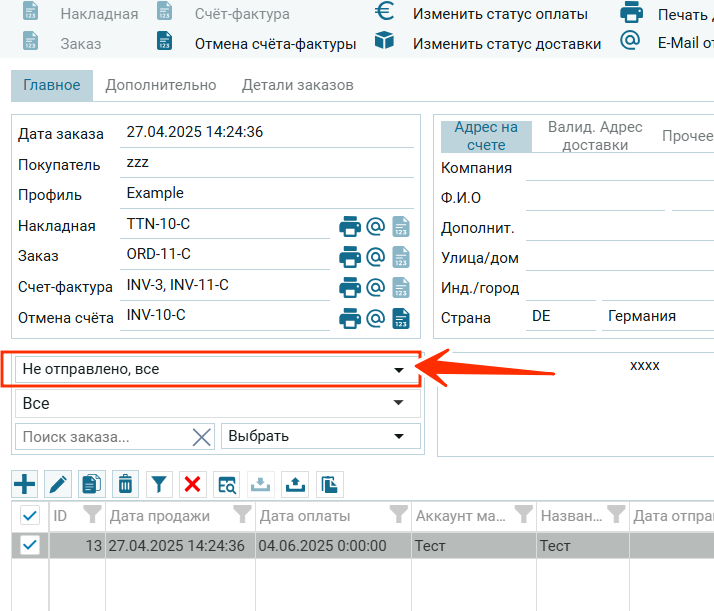Email the Заказ ORD-11-C document
The height and width of the screenshot is (611, 714).
pyautogui.click(x=376, y=257)
